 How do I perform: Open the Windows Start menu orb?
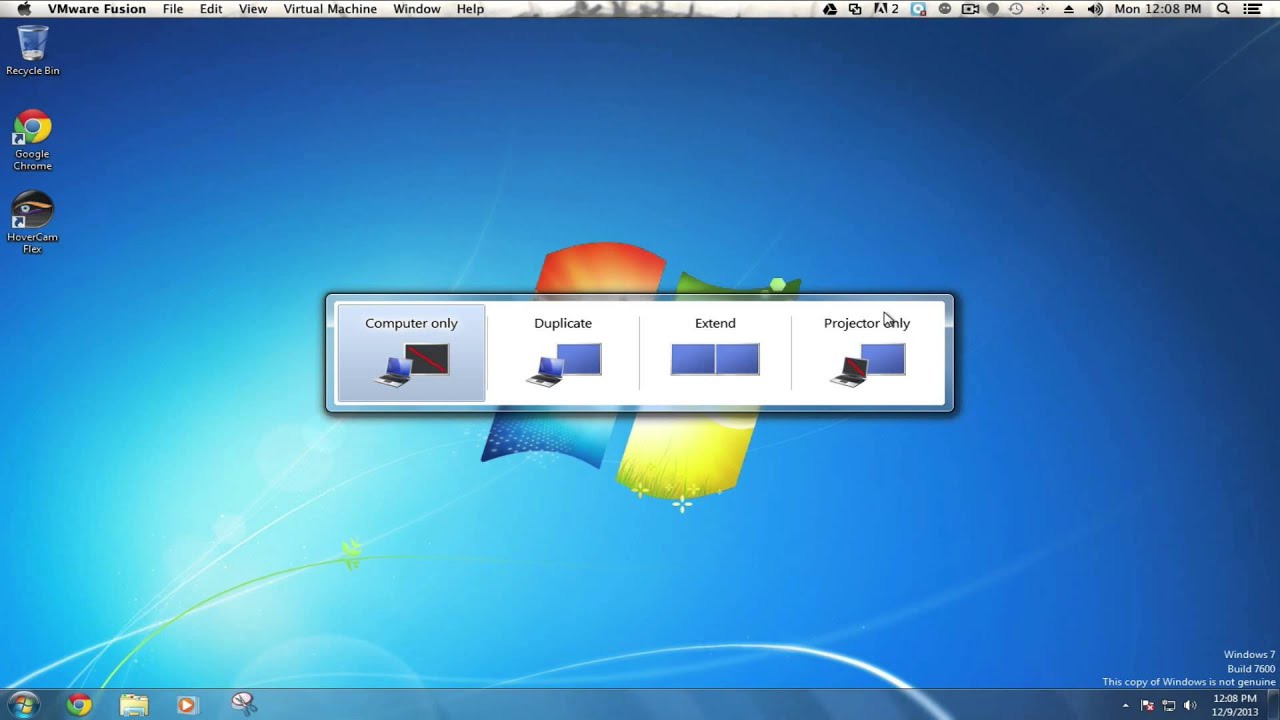(x=23, y=704)
